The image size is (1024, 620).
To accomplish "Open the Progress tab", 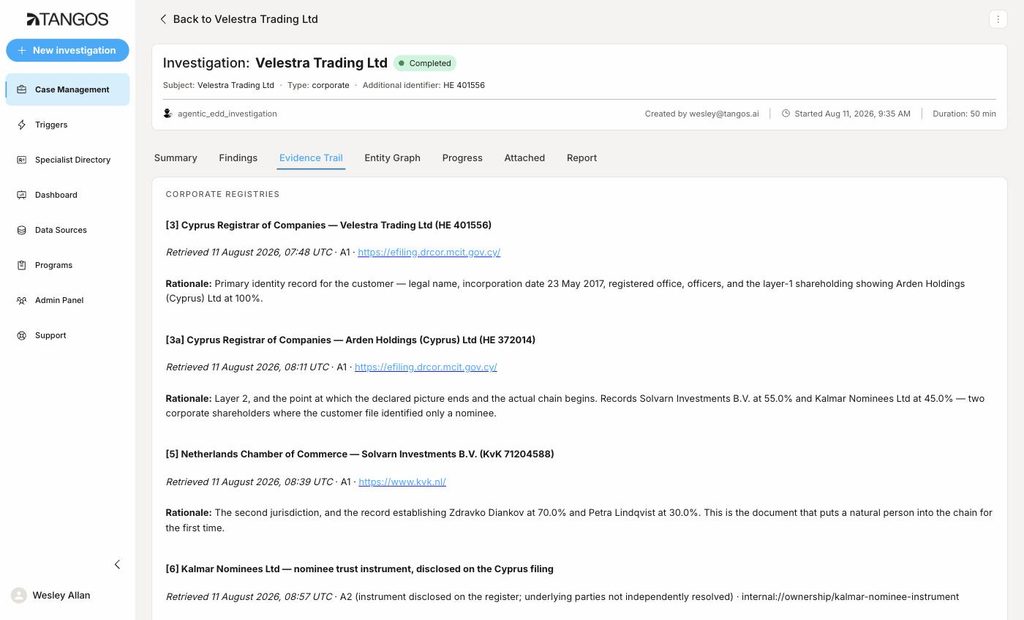I will pyautogui.click(x=462, y=158).
